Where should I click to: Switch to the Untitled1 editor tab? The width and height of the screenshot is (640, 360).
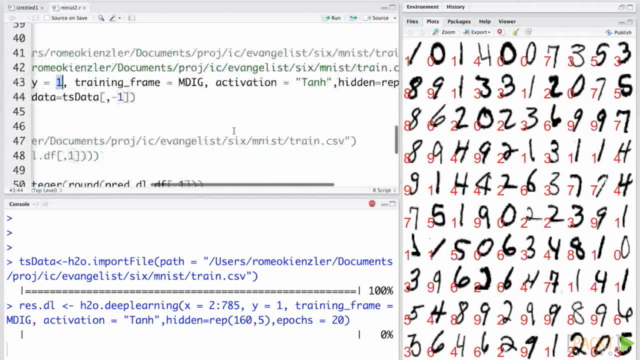pyautogui.click(x=25, y=8)
